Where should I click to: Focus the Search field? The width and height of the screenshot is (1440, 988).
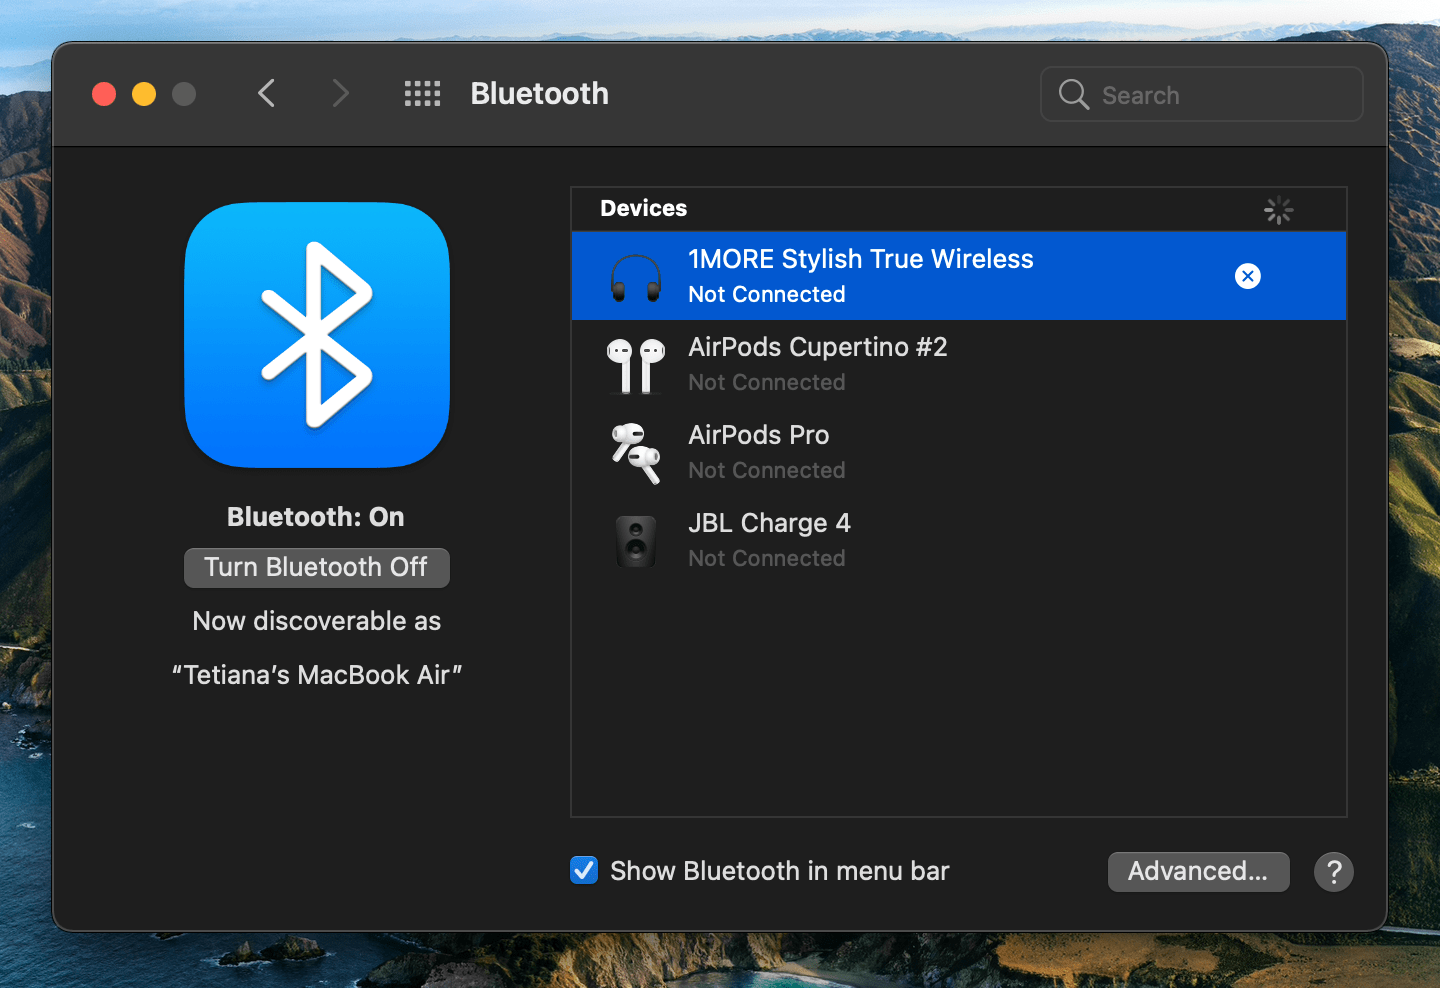(x=1202, y=95)
